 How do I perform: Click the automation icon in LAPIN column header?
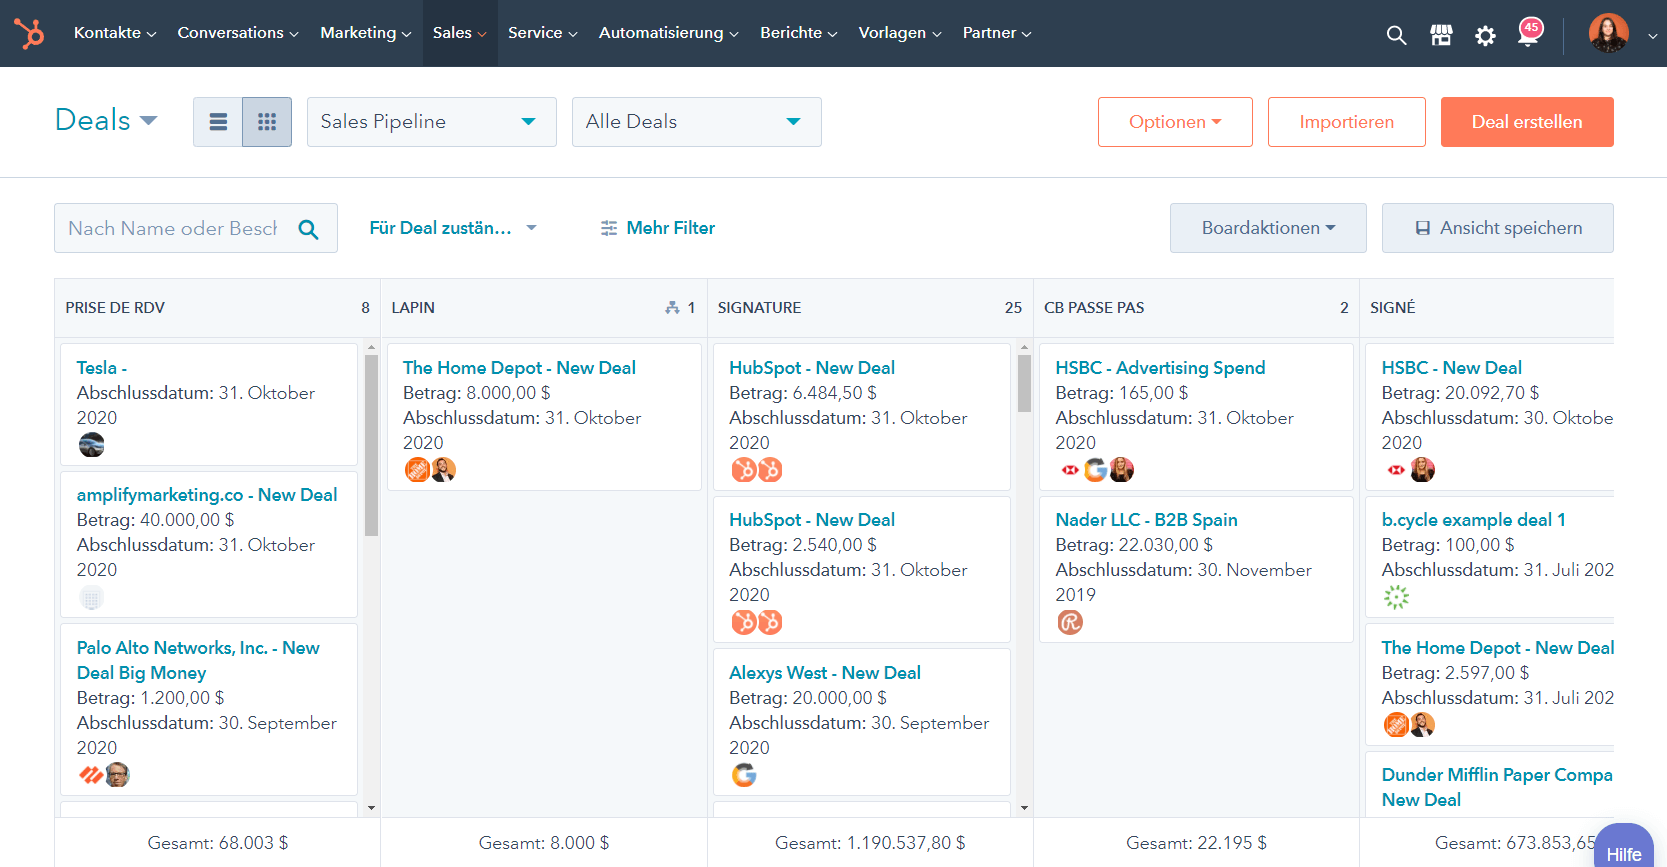pos(672,308)
